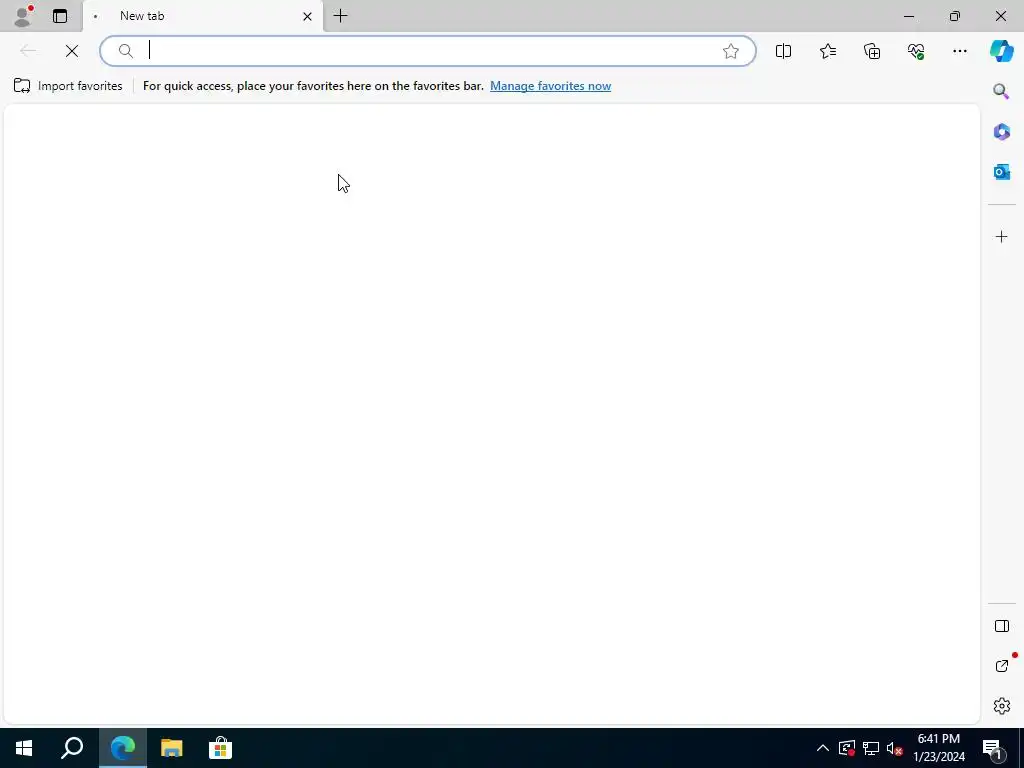This screenshot has height=768, width=1024.
Task: Open the Collections panel
Action: point(872,51)
